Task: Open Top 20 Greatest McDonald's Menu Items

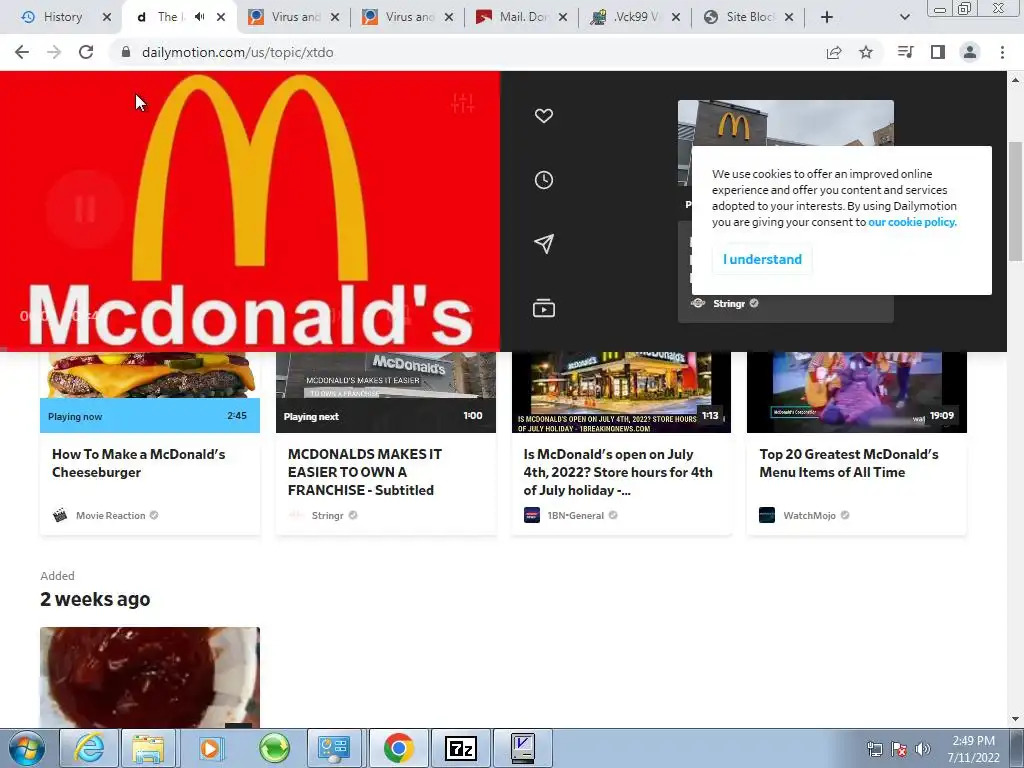Action: click(x=848, y=463)
